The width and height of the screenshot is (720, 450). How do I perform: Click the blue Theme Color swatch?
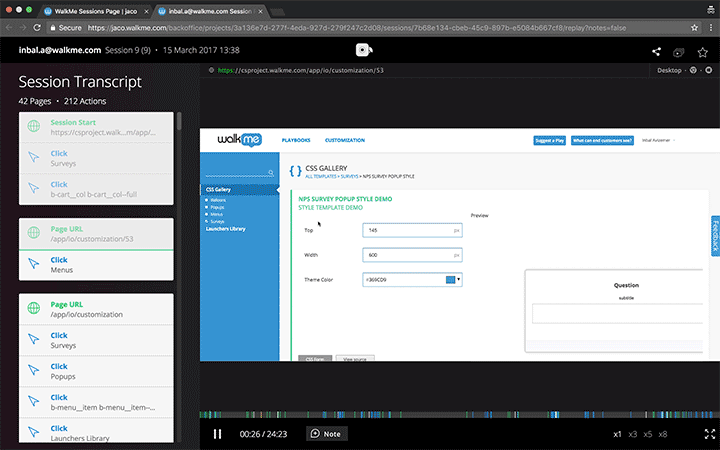click(450, 280)
